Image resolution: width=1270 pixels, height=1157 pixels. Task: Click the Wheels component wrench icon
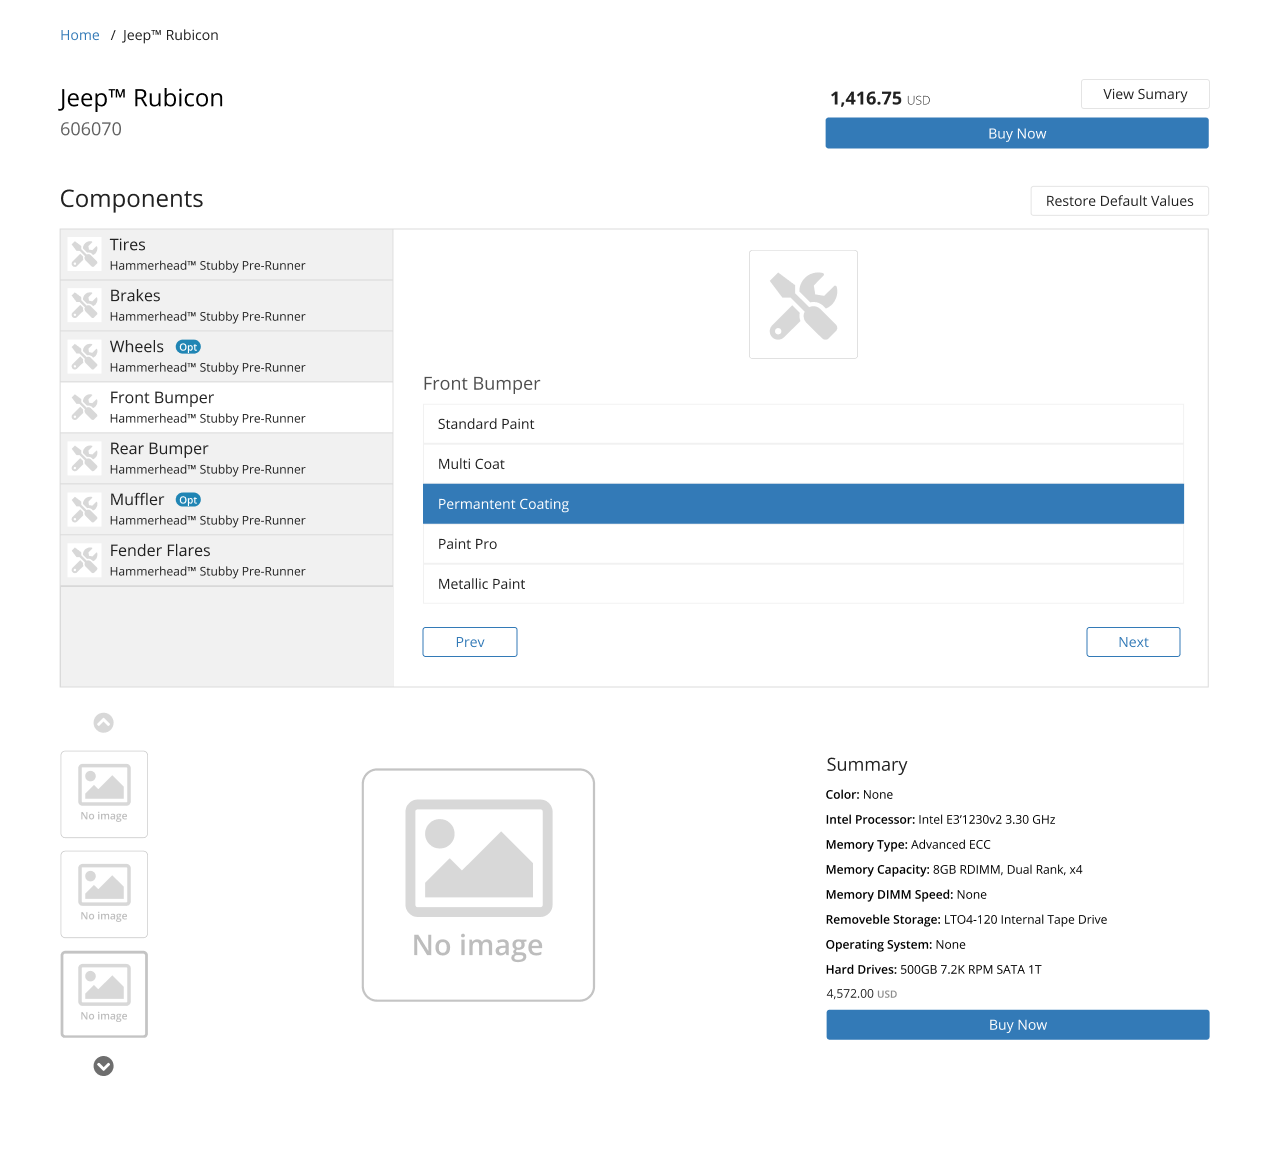tap(85, 356)
